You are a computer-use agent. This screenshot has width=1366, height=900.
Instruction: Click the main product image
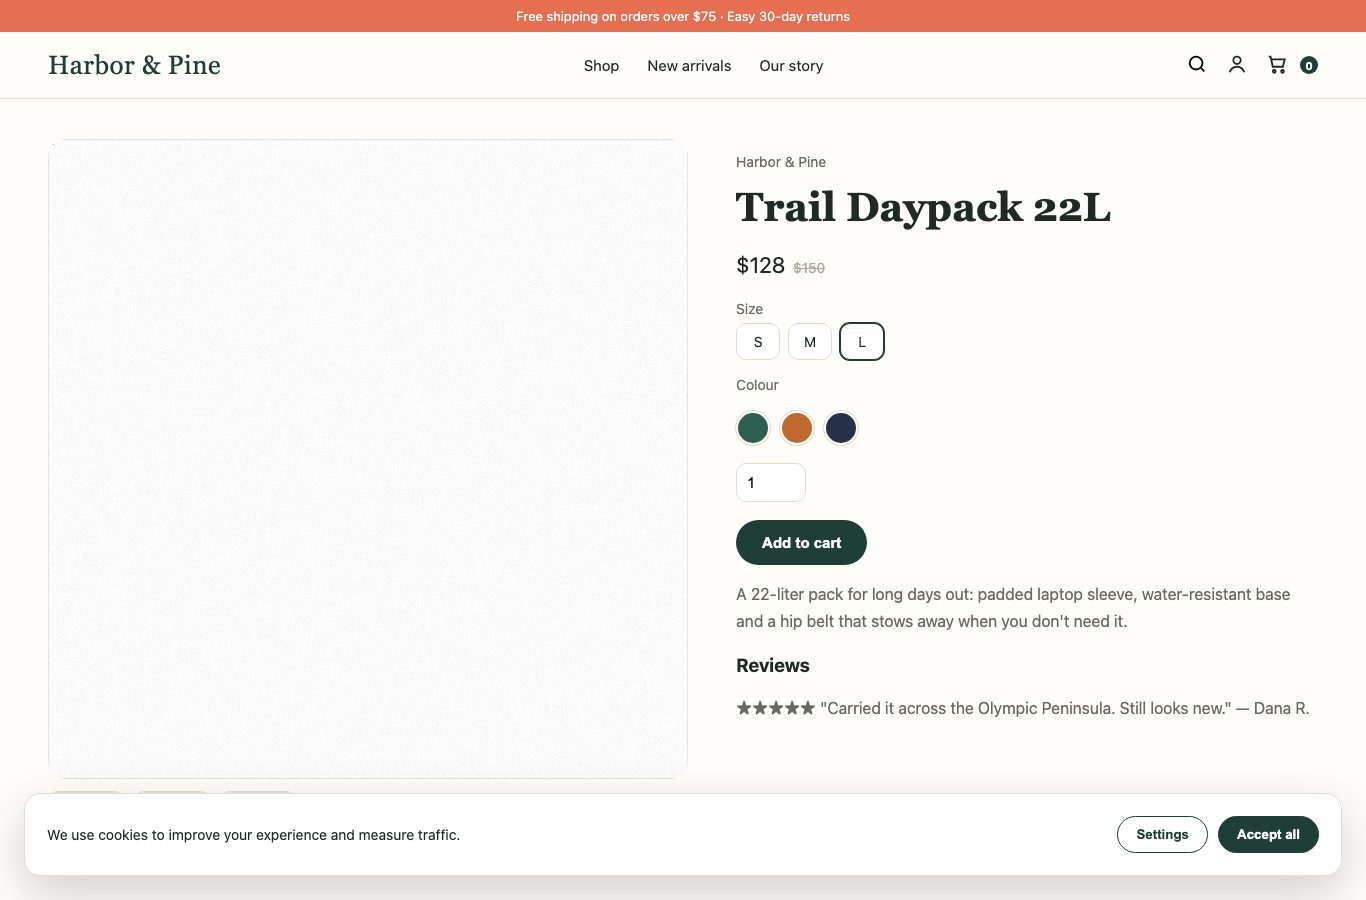(368, 459)
